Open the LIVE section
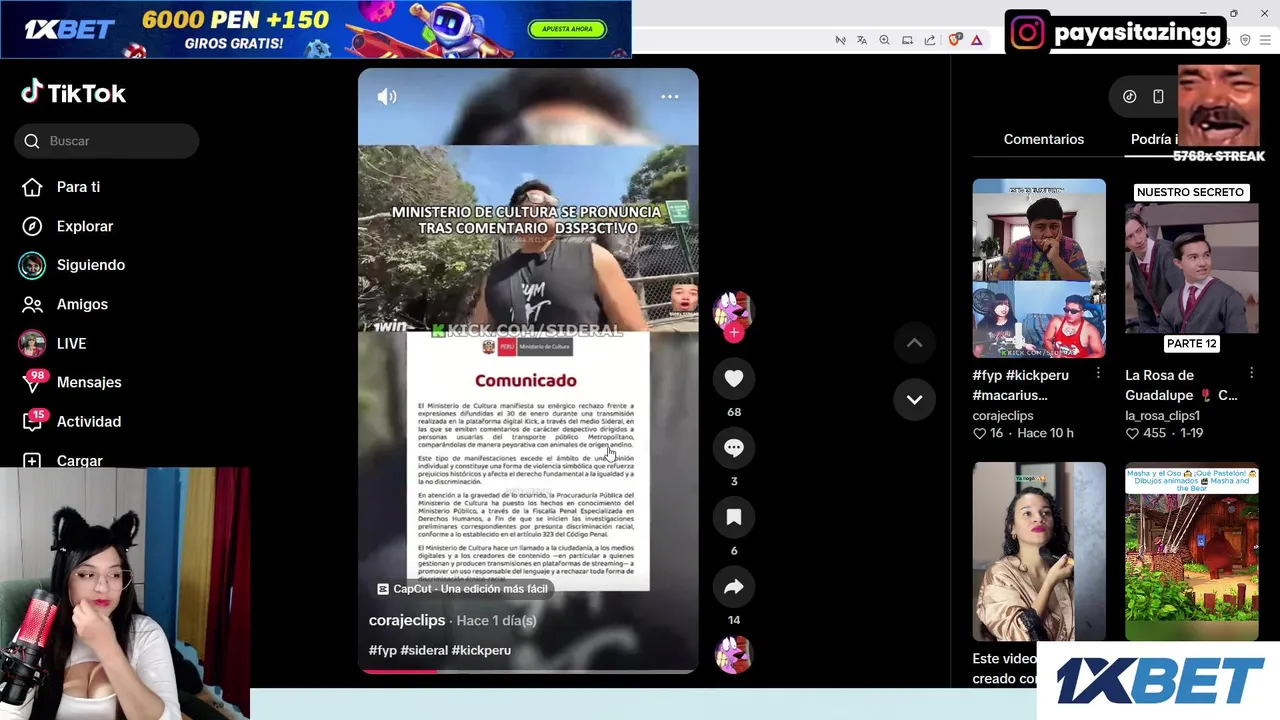Viewport: 1280px width, 720px height. pyautogui.click(x=71, y=343)
